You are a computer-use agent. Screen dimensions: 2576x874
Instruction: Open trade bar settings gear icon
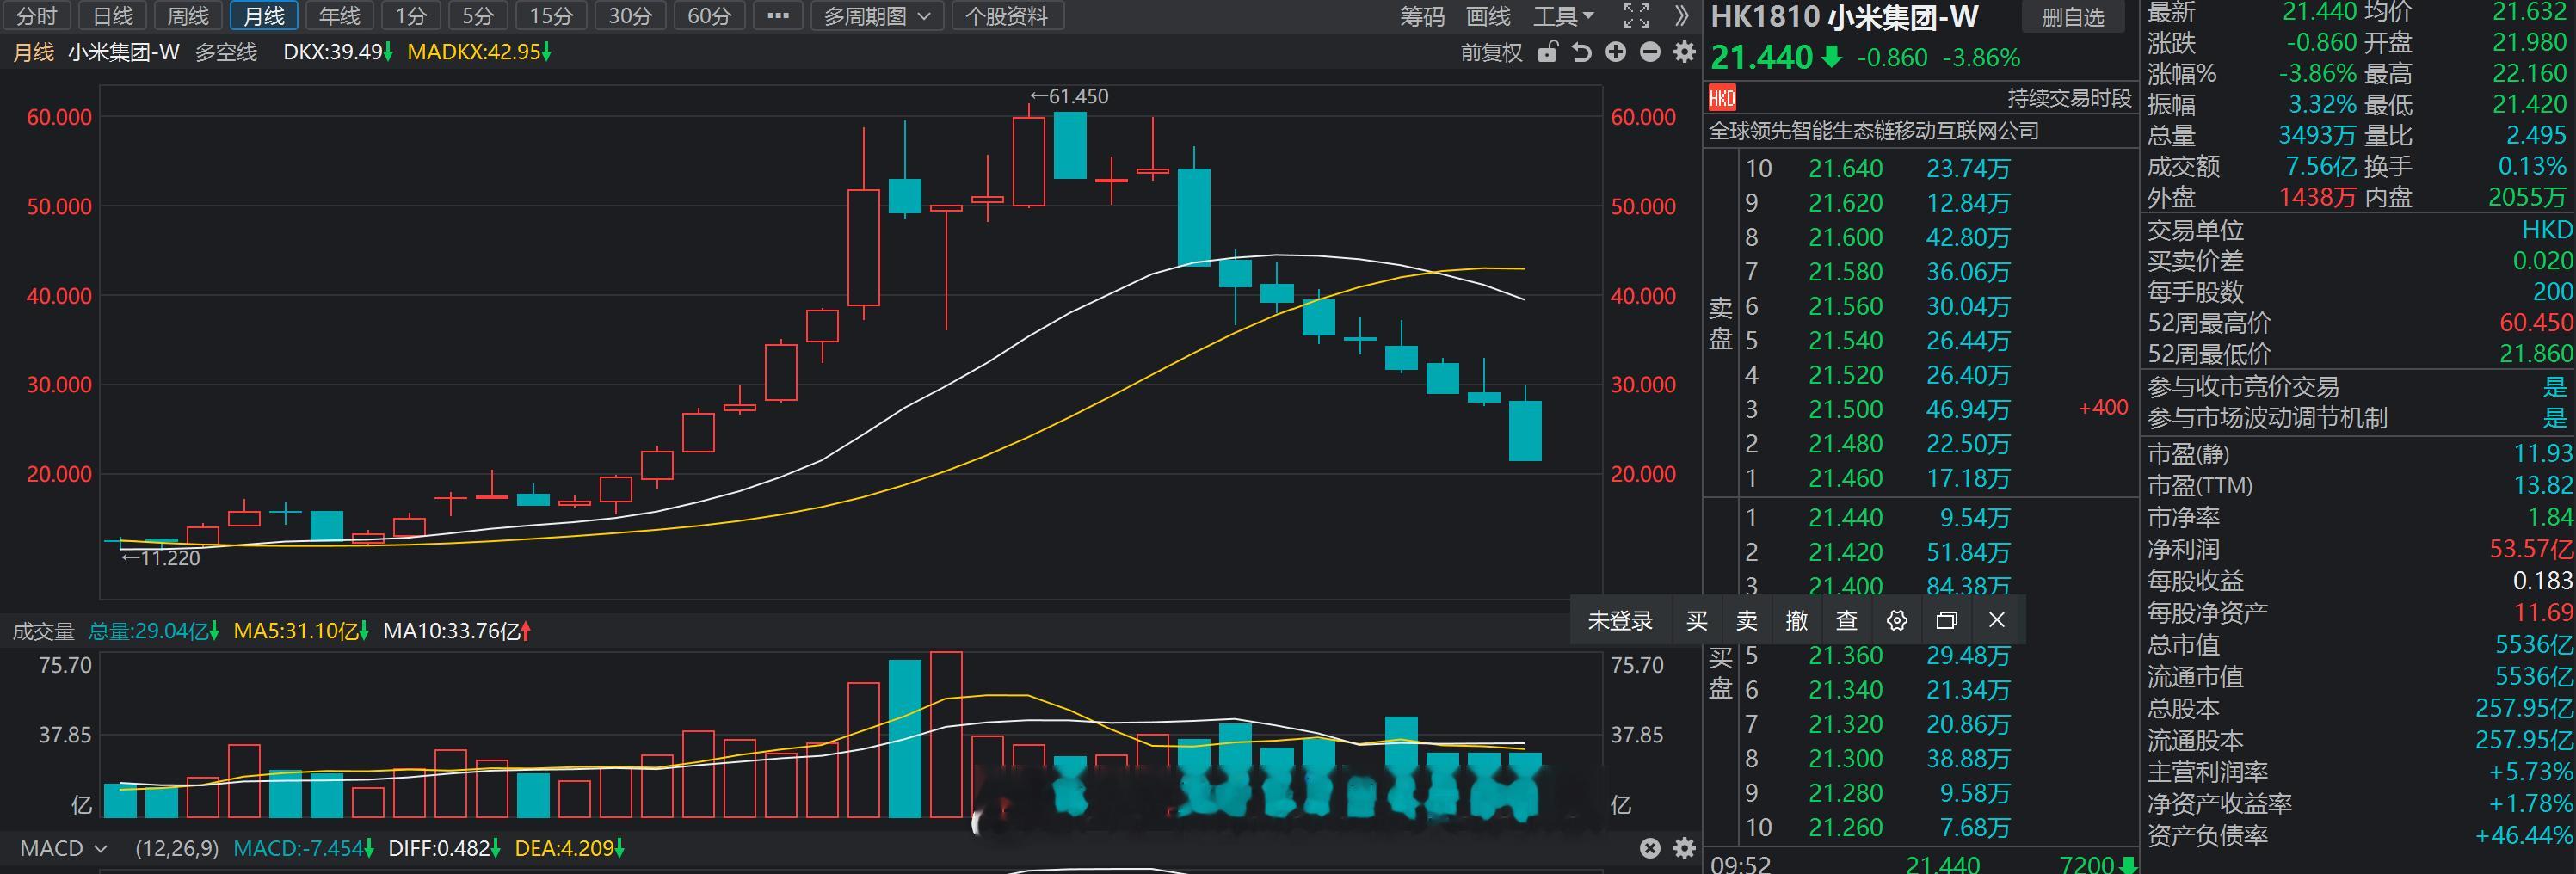click(1896, 621)
